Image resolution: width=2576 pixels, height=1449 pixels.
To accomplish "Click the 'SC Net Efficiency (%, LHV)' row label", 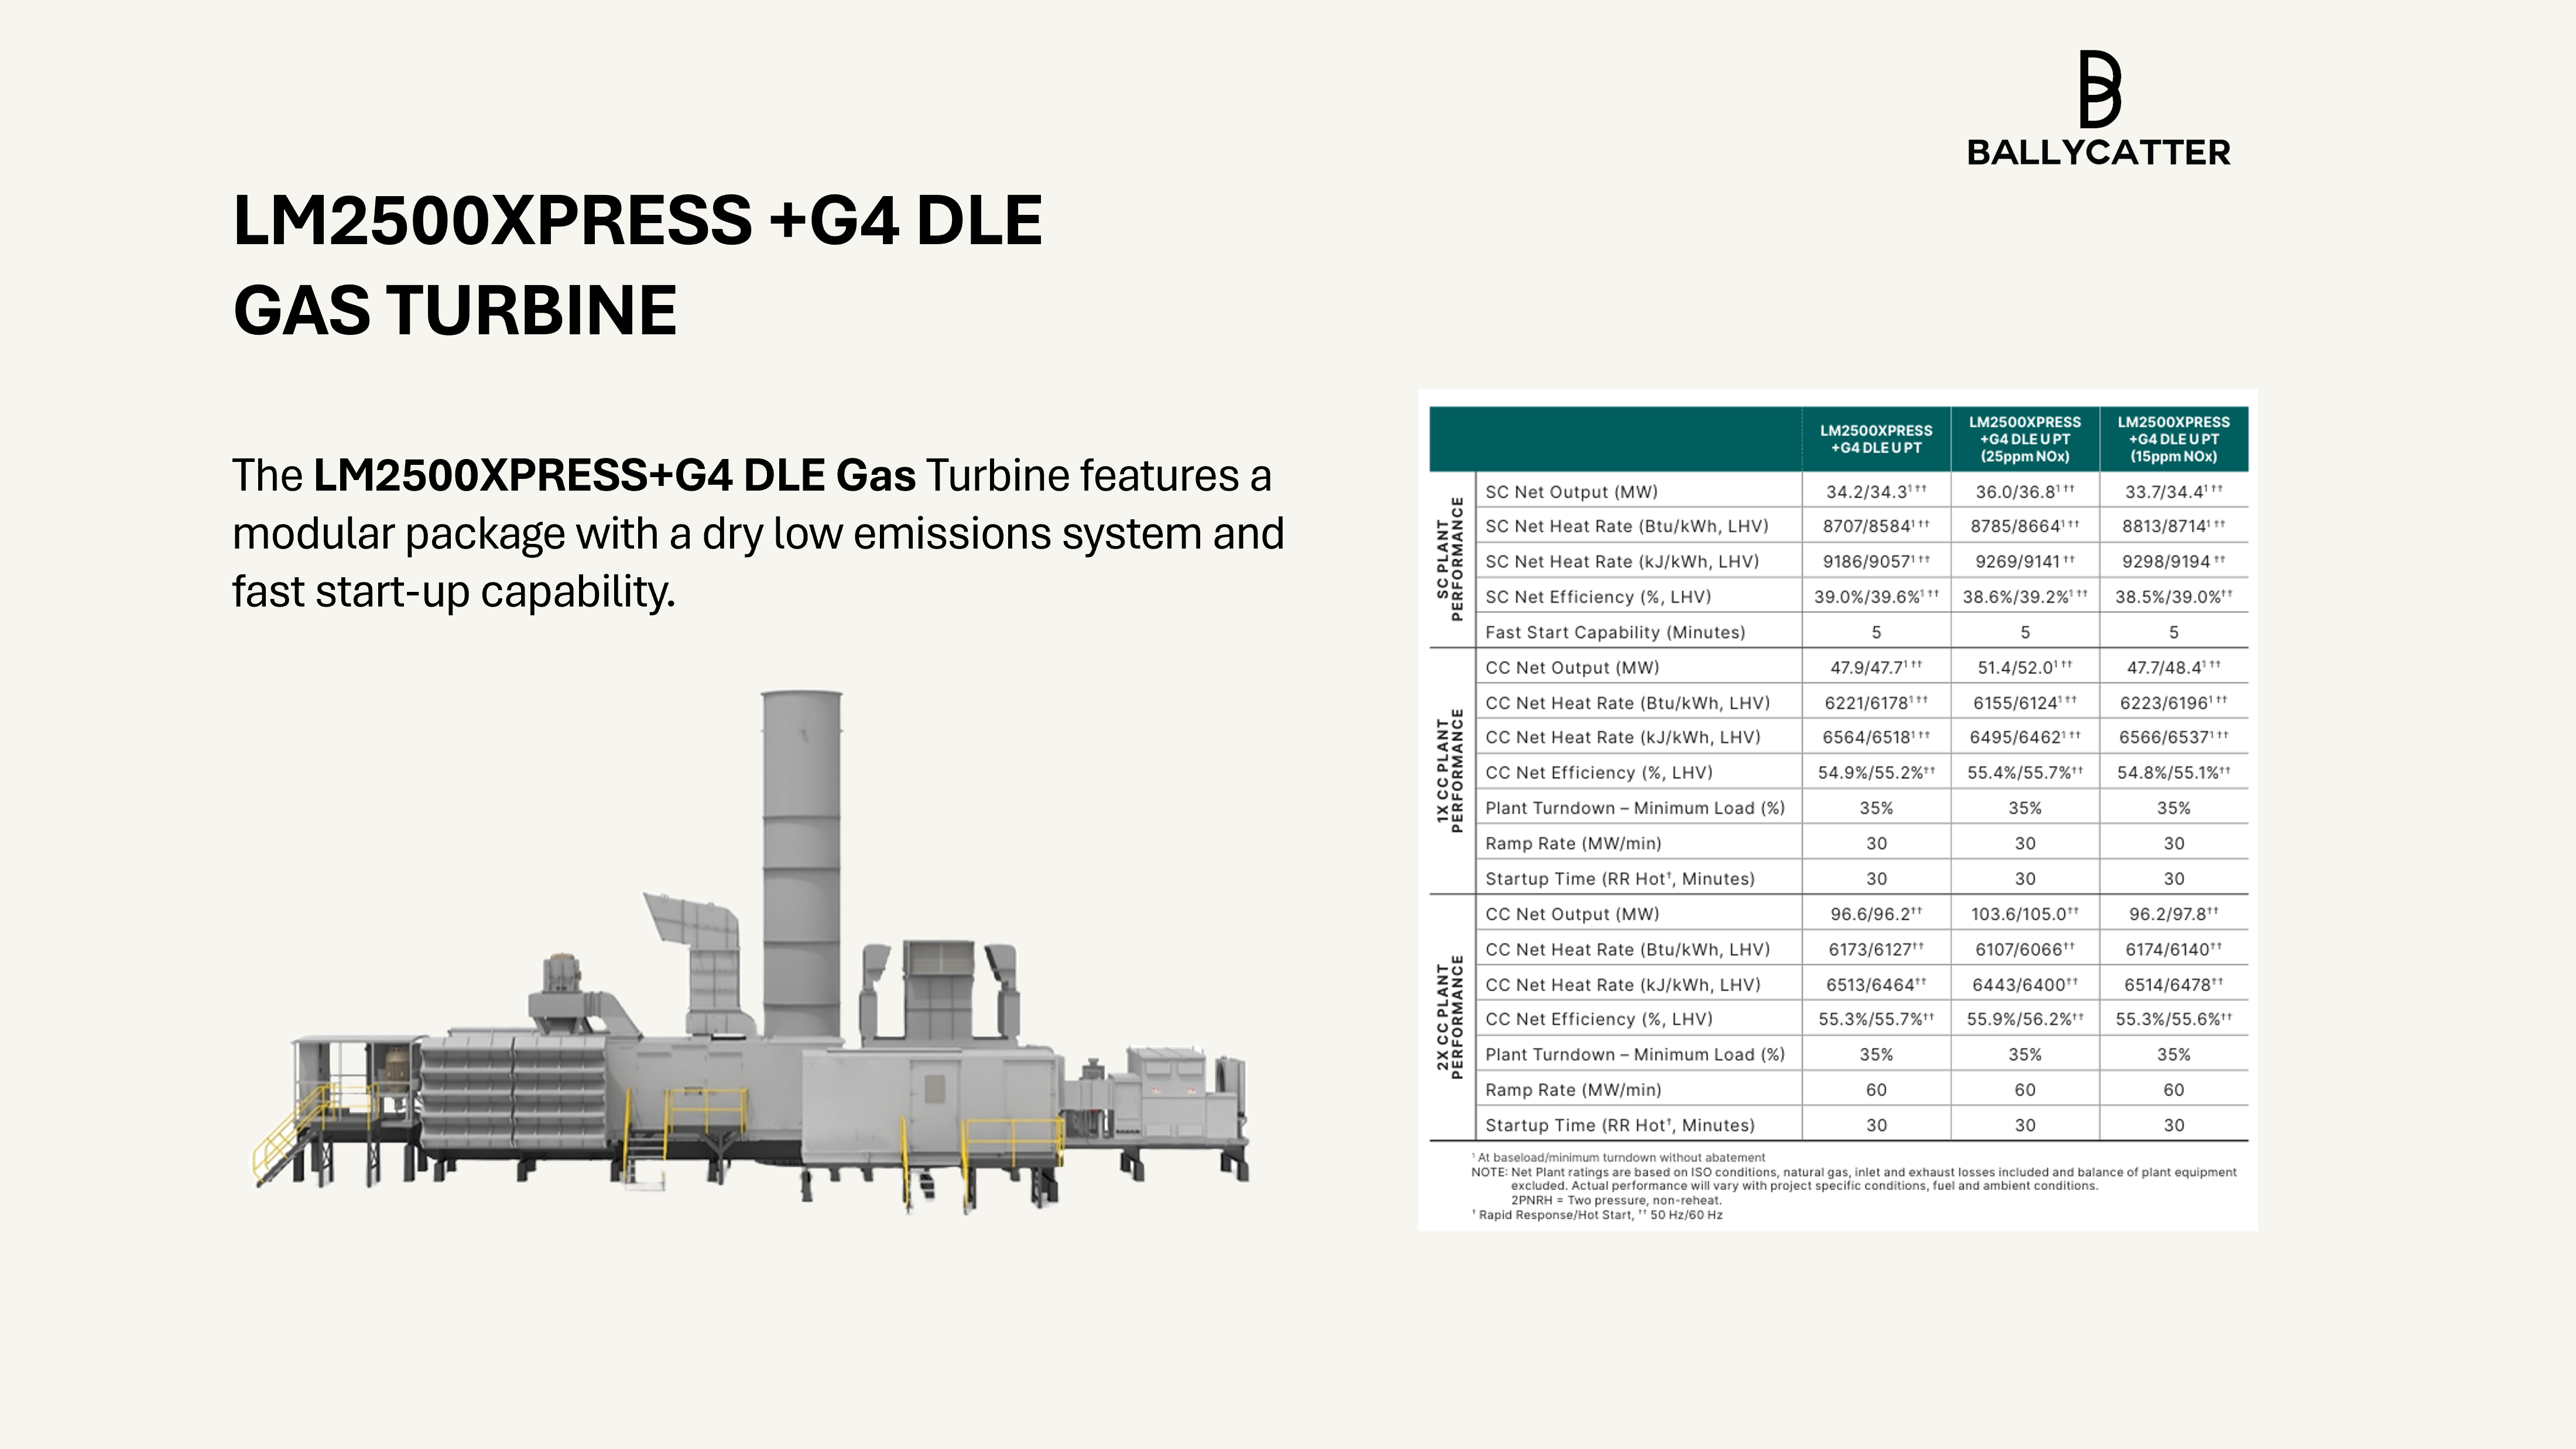I will (x=1598, y=597).
